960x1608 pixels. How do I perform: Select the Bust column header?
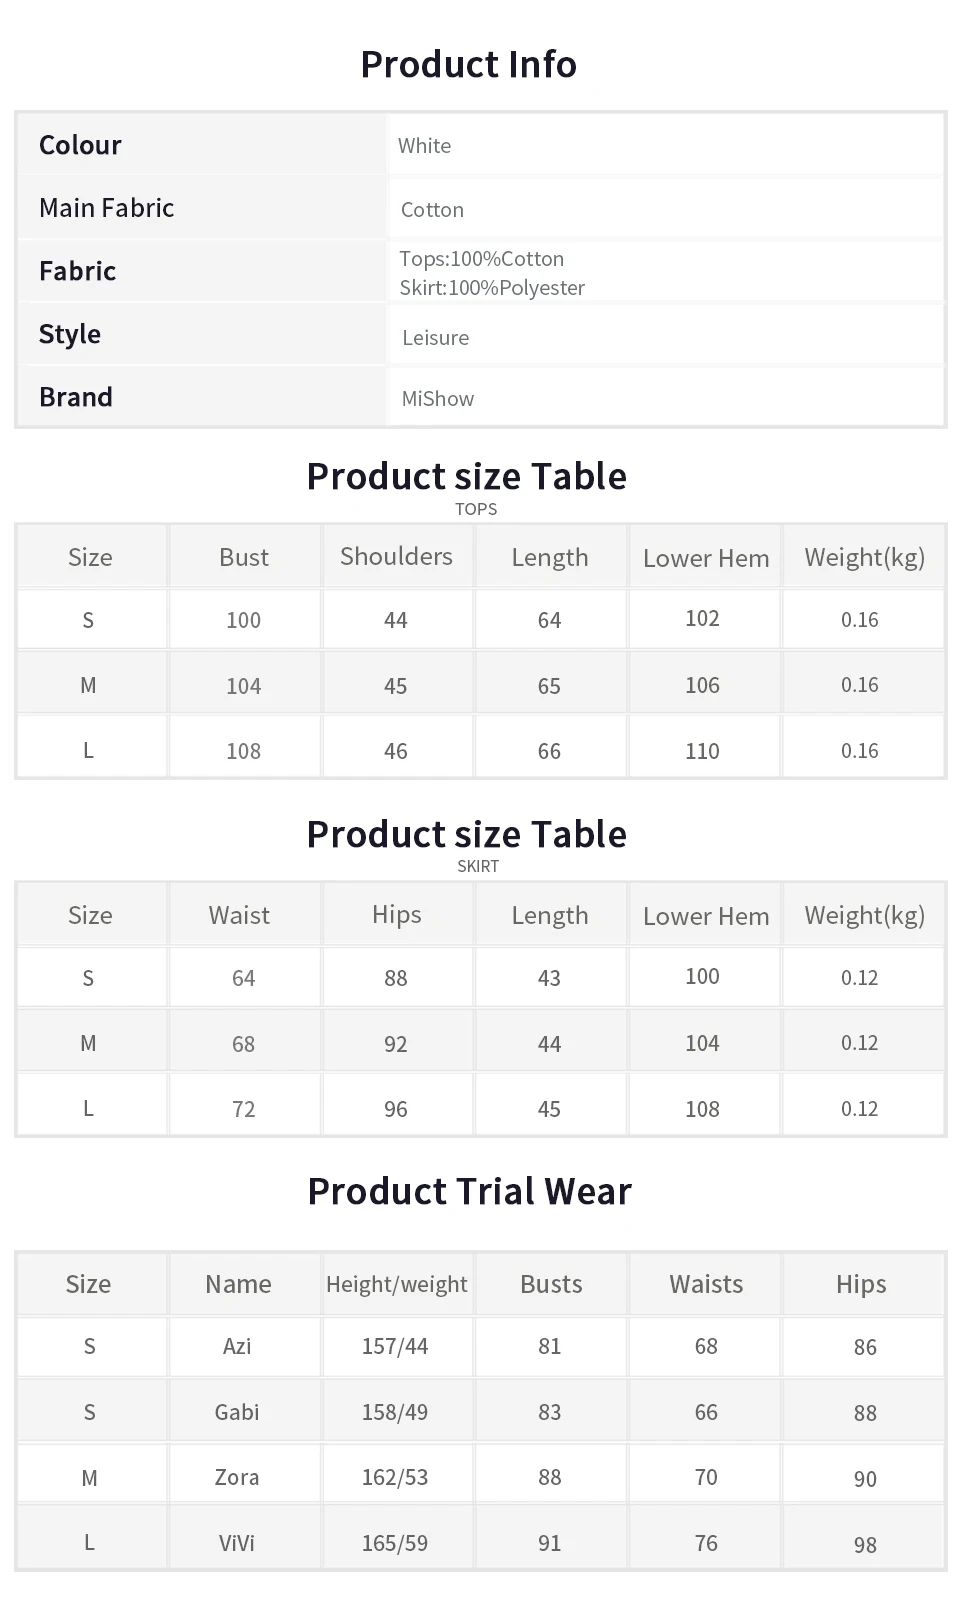(x=244, y=558)
